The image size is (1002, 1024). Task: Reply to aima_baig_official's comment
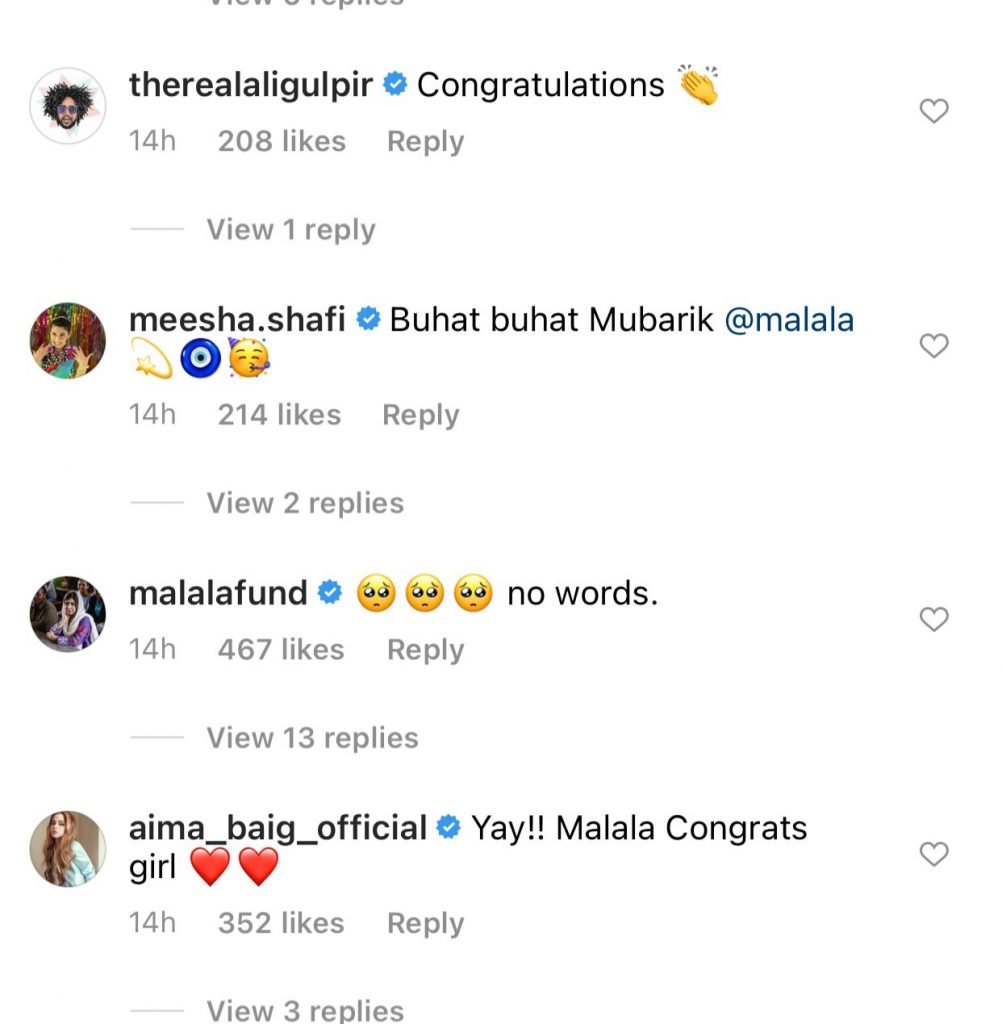425,924
